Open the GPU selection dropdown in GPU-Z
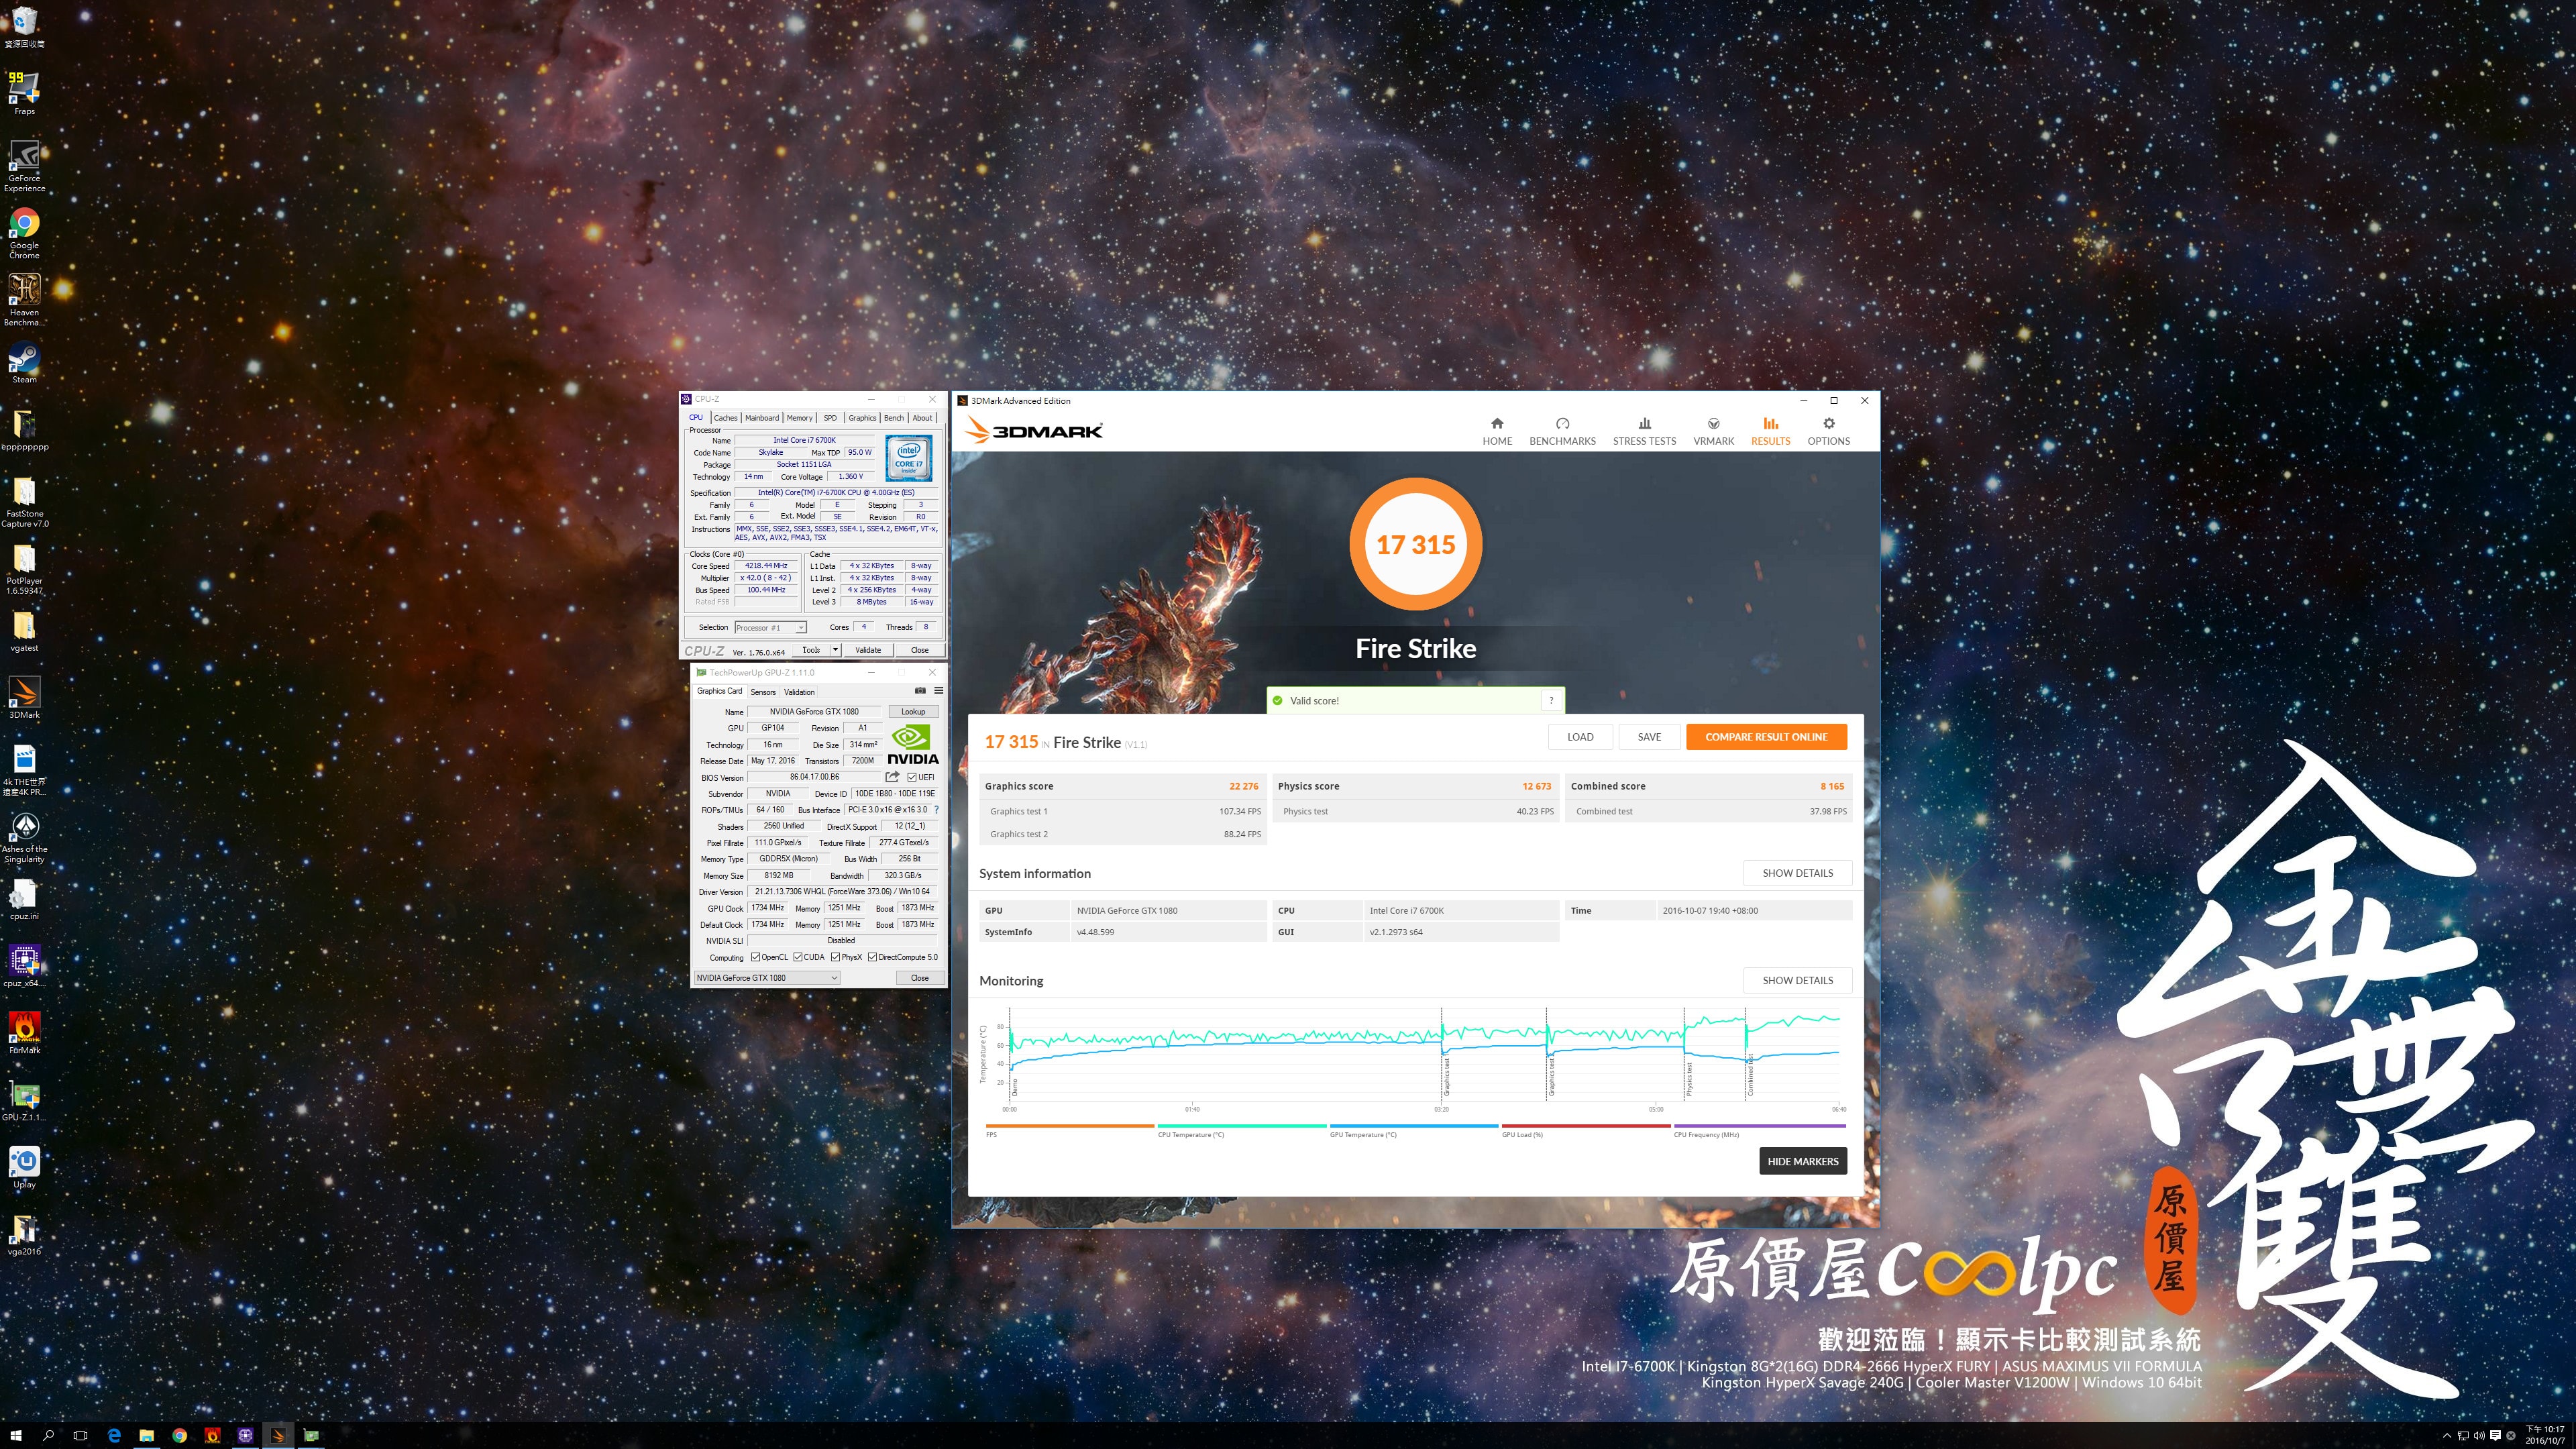Screen dimensions: 2576x1449 click(767, 977)
